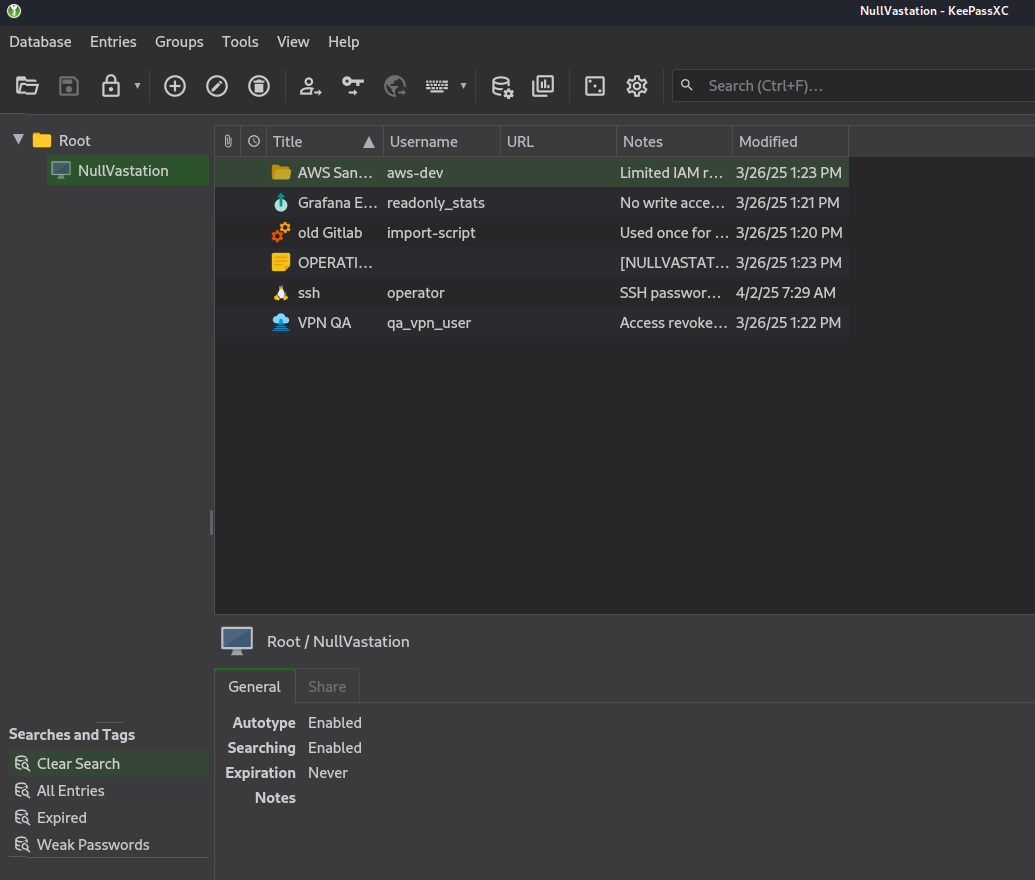Viewport: 1035px width, 880px height.
Task: Click the sidebar splitter handle
Action: (211, 522)
